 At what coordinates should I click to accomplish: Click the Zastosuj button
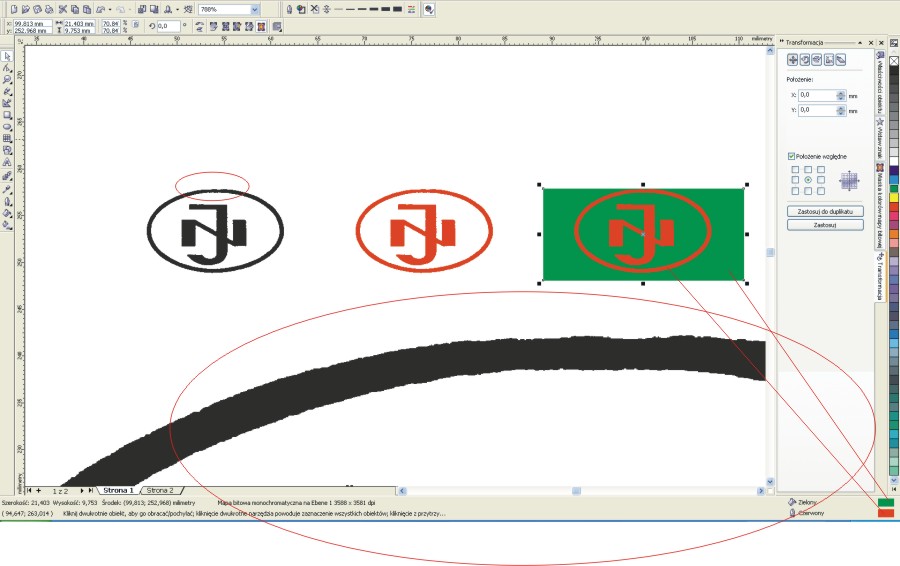click(825, 226)
